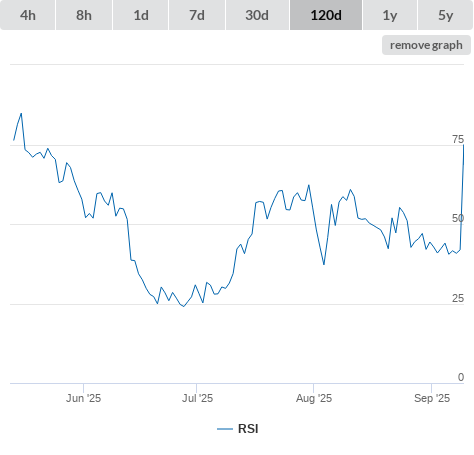Select the 8h time range
Screen dimensions: 474x455
[84, 15]
